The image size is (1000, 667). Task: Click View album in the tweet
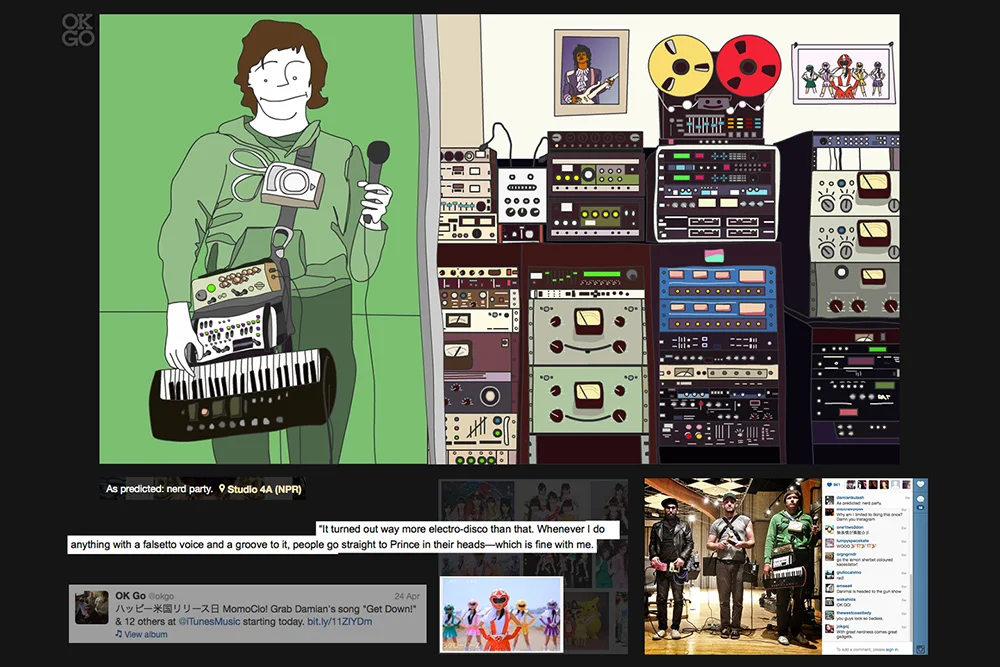145,634
